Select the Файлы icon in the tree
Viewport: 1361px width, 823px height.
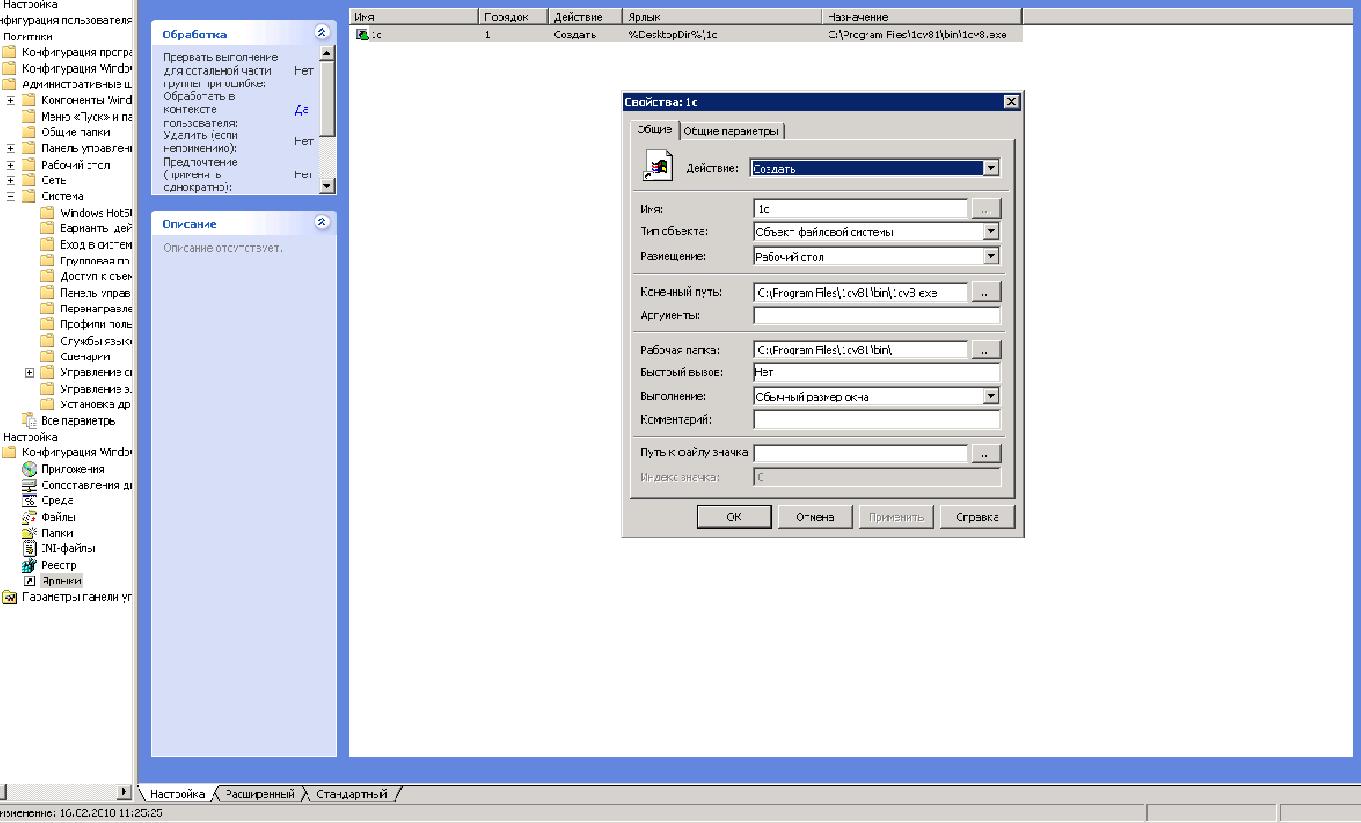pos(29,517)
